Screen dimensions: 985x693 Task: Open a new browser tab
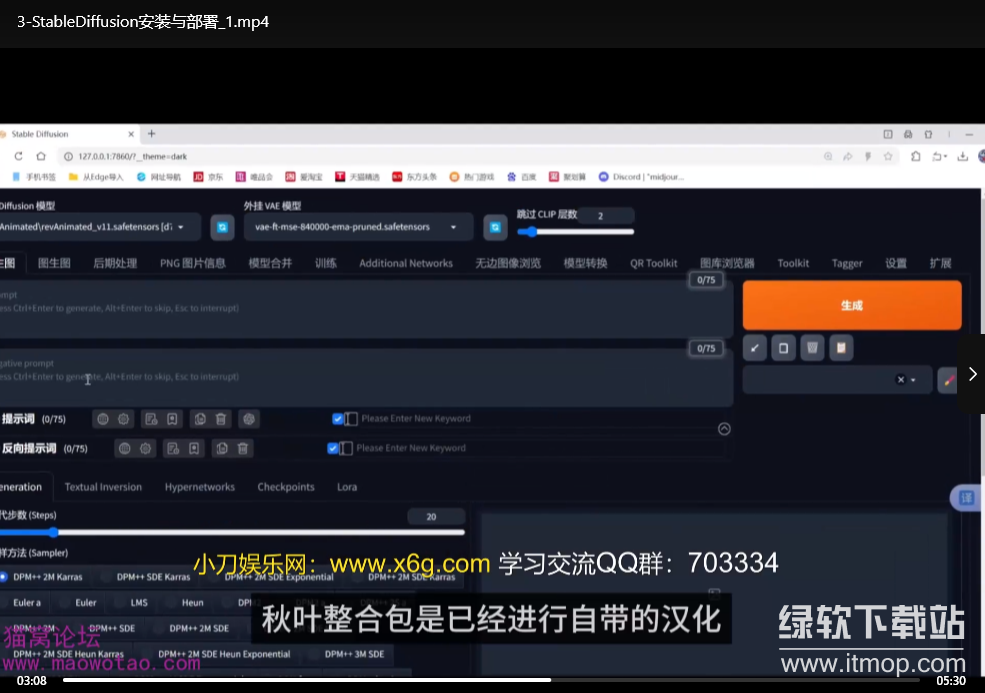[x=151, y=134]
